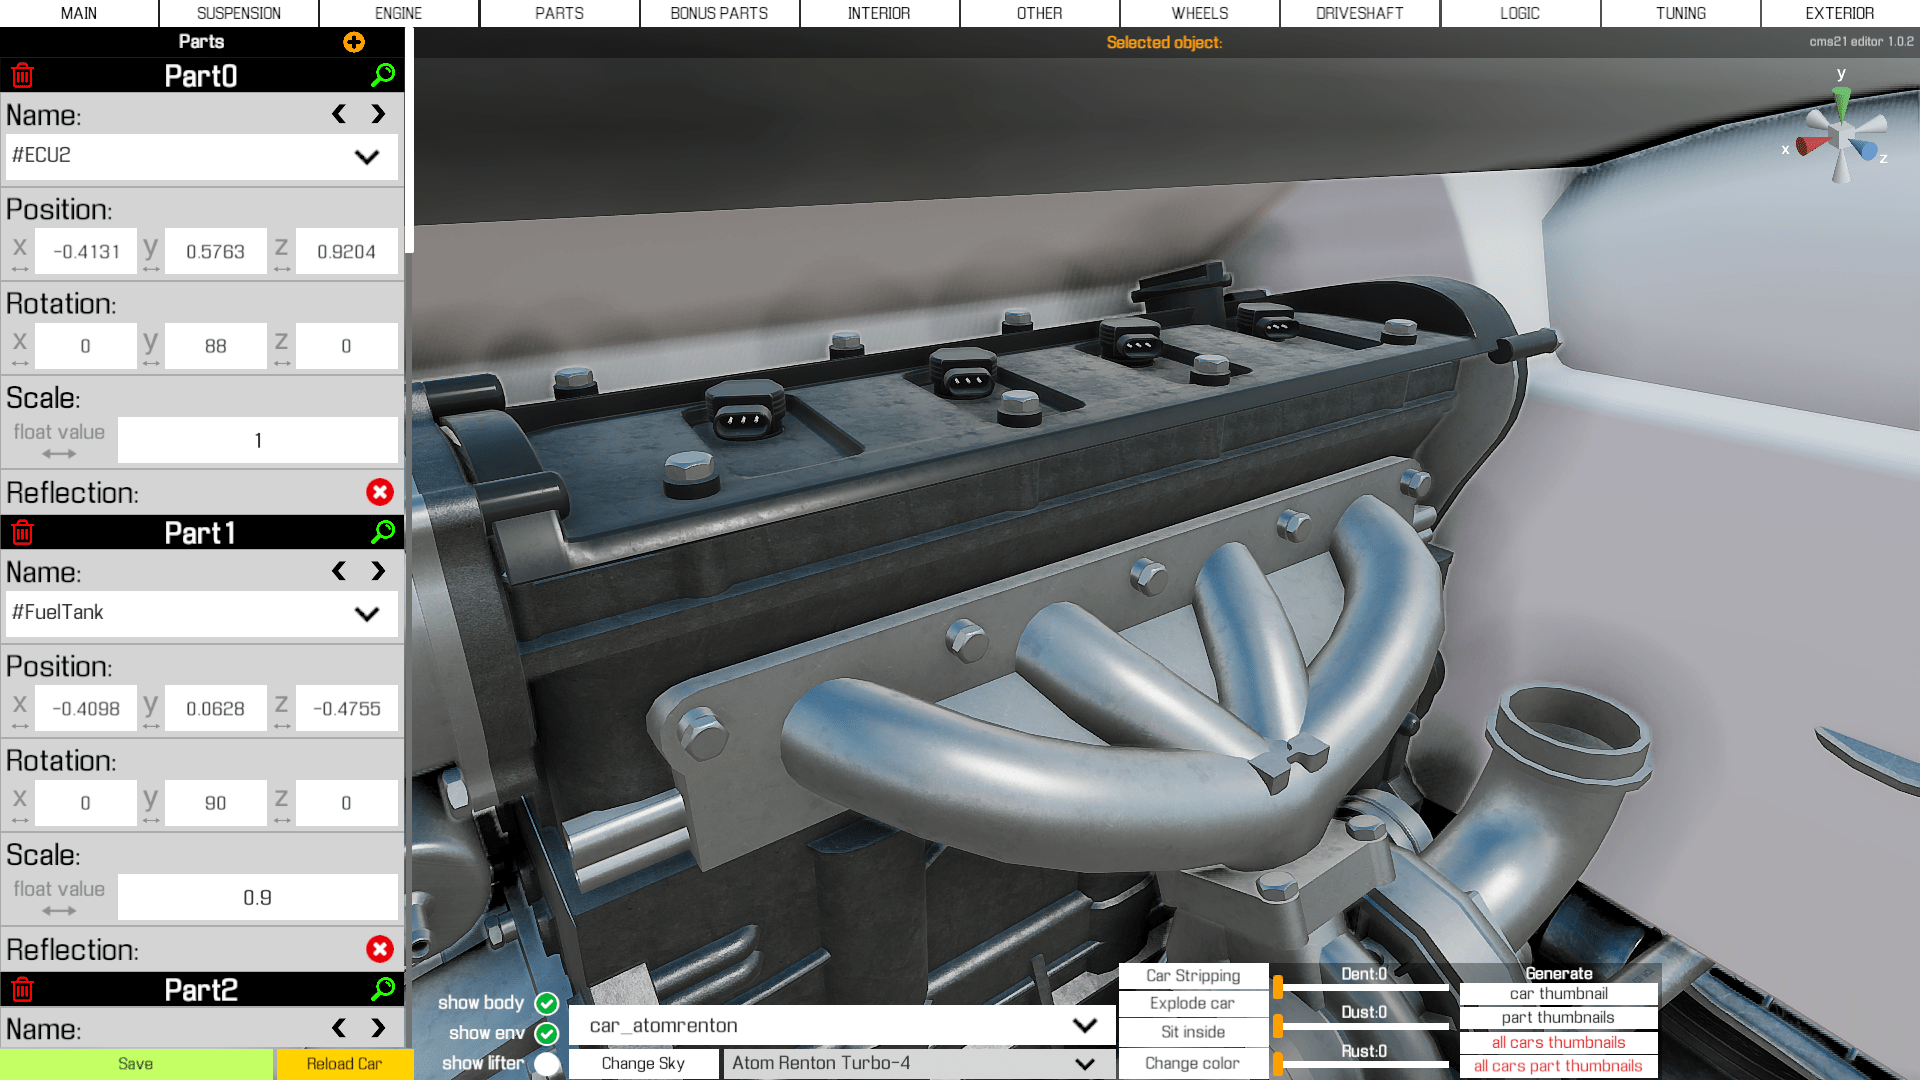Click the Explode car button

[x=1192, y=1003]
